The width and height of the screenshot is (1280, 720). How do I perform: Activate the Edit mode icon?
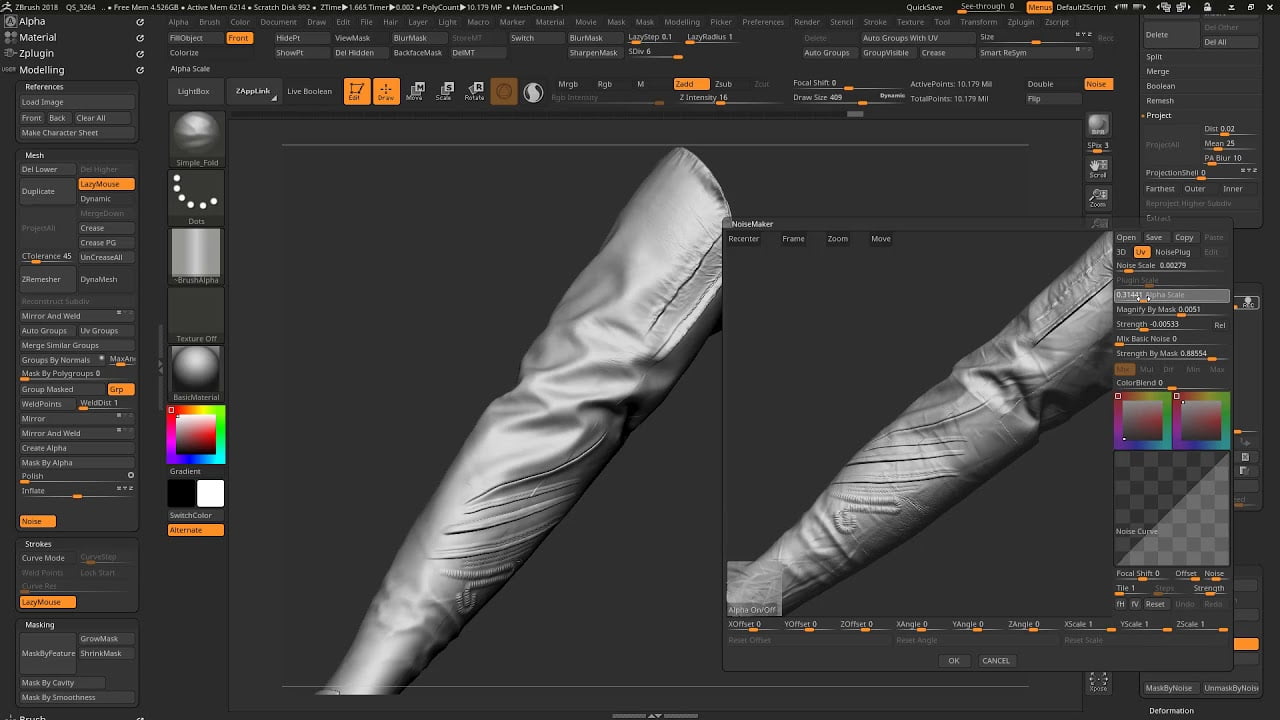tap(357, 92)
